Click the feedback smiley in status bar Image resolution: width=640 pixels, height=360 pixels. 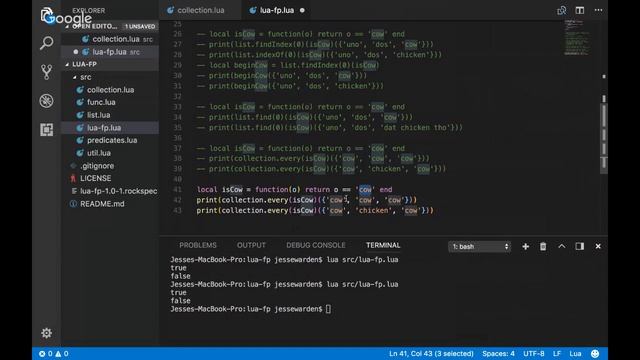(595, 353)
